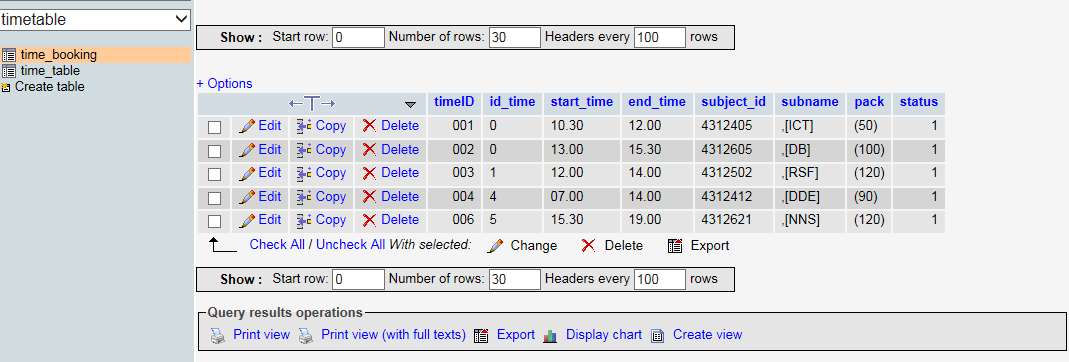This screenshot has width=1069, height=362.
Task: Click the pencil Edit icon for row 001
Action: point(247,126)
